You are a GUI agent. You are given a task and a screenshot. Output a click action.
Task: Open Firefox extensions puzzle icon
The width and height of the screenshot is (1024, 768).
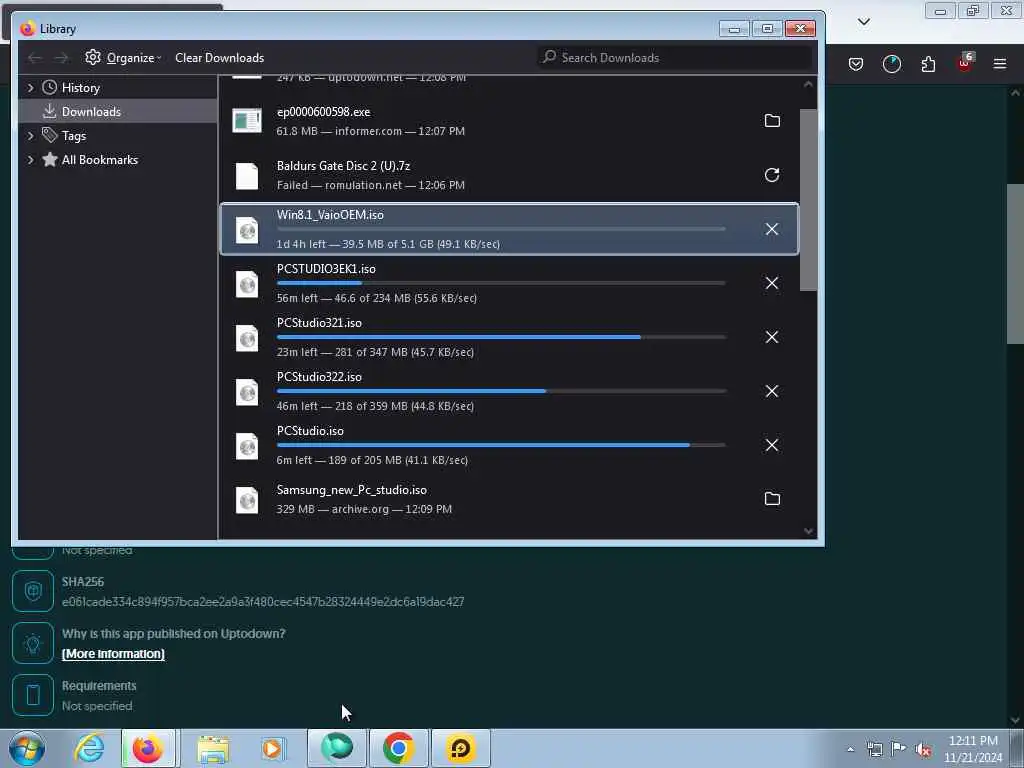pos(928,64)
